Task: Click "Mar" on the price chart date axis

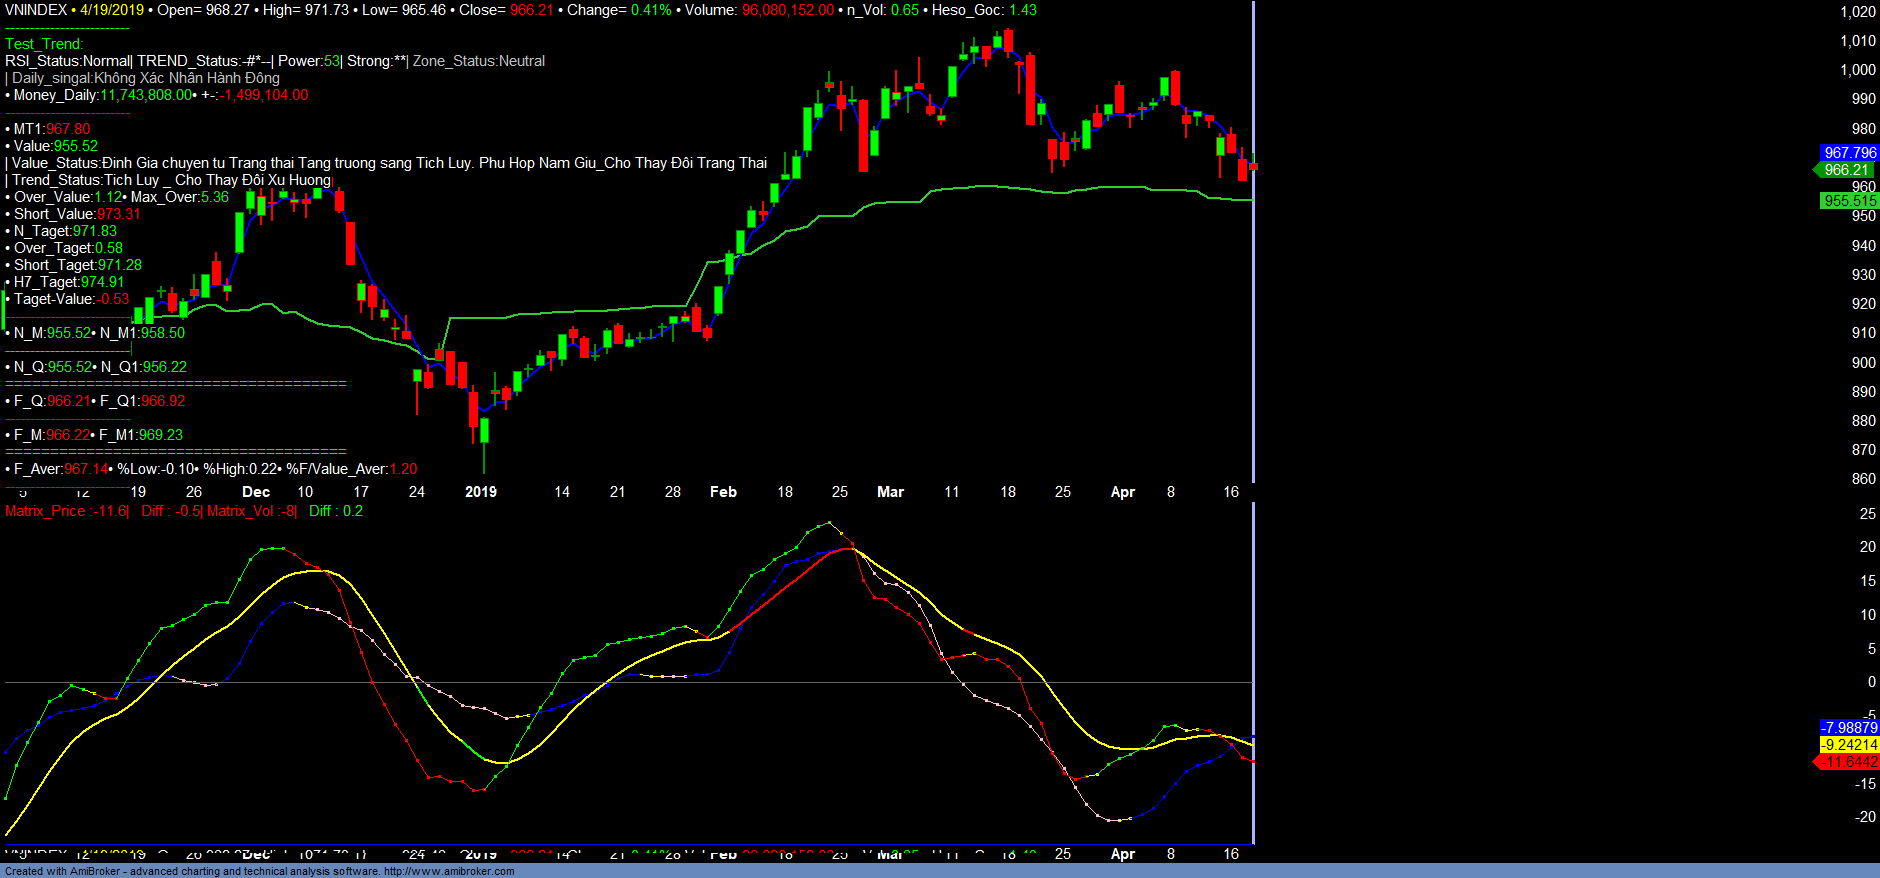Action: click(890, 492)
